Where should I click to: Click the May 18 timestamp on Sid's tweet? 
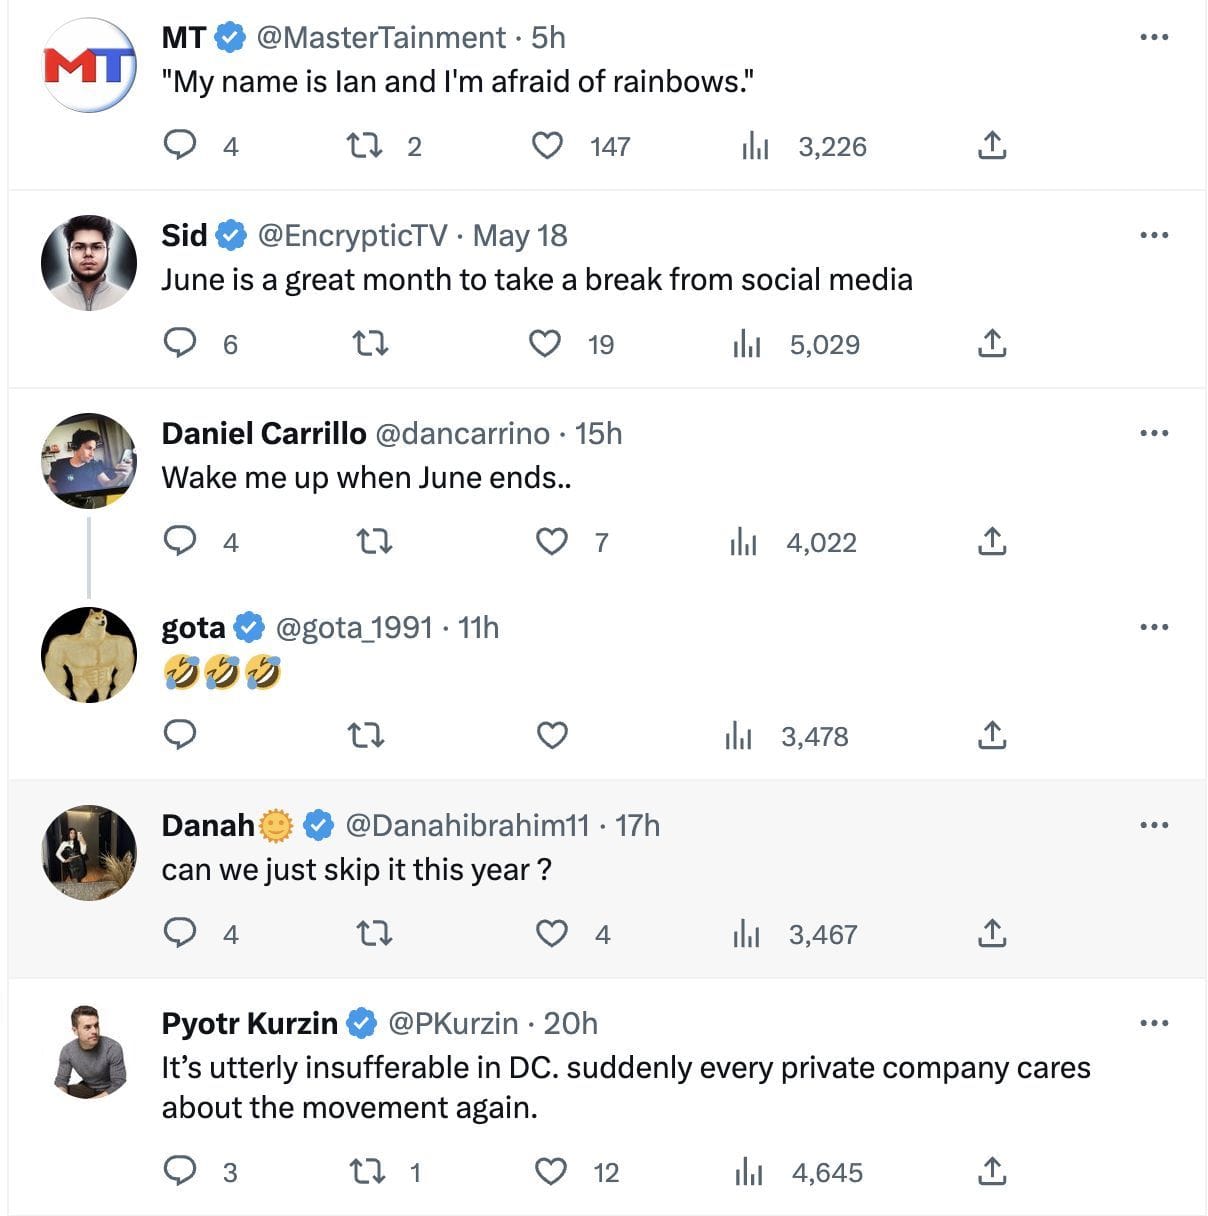pos(519,236)
